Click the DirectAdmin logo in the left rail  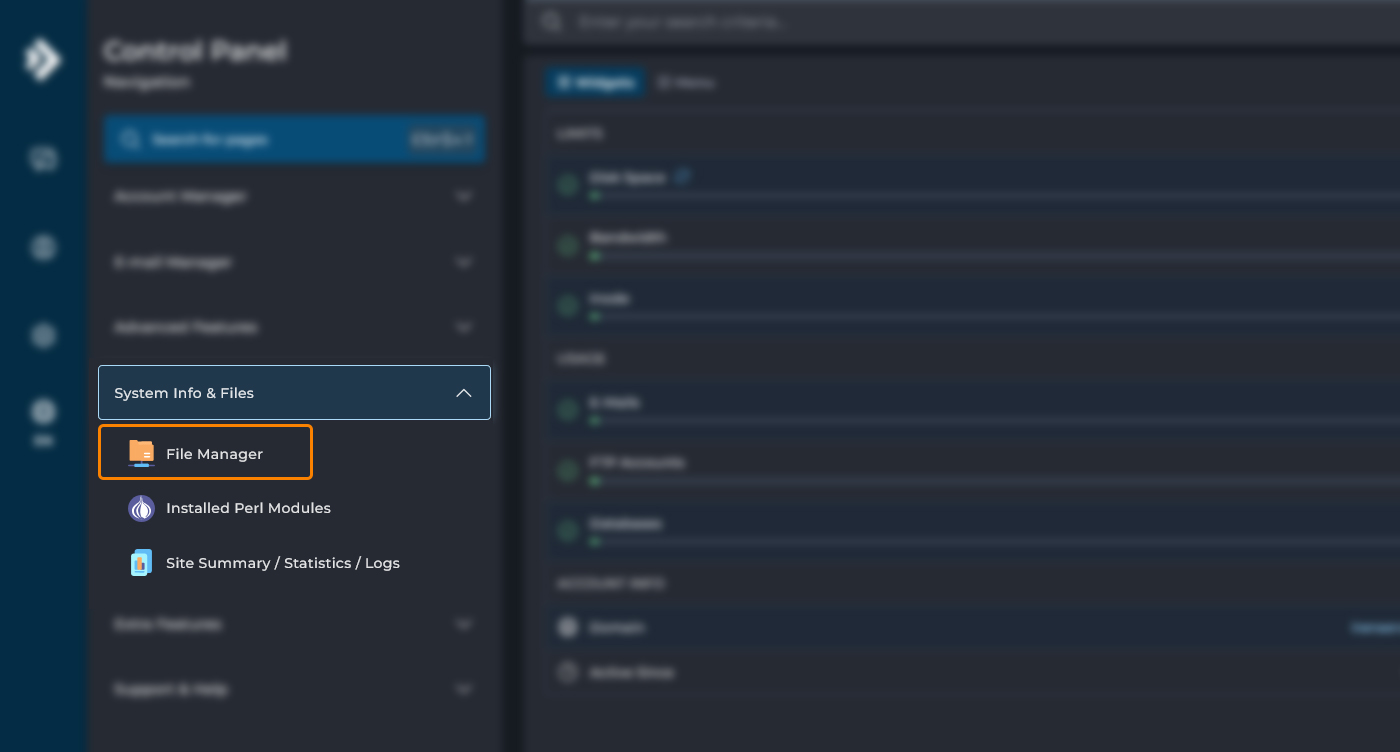(42, 60)
